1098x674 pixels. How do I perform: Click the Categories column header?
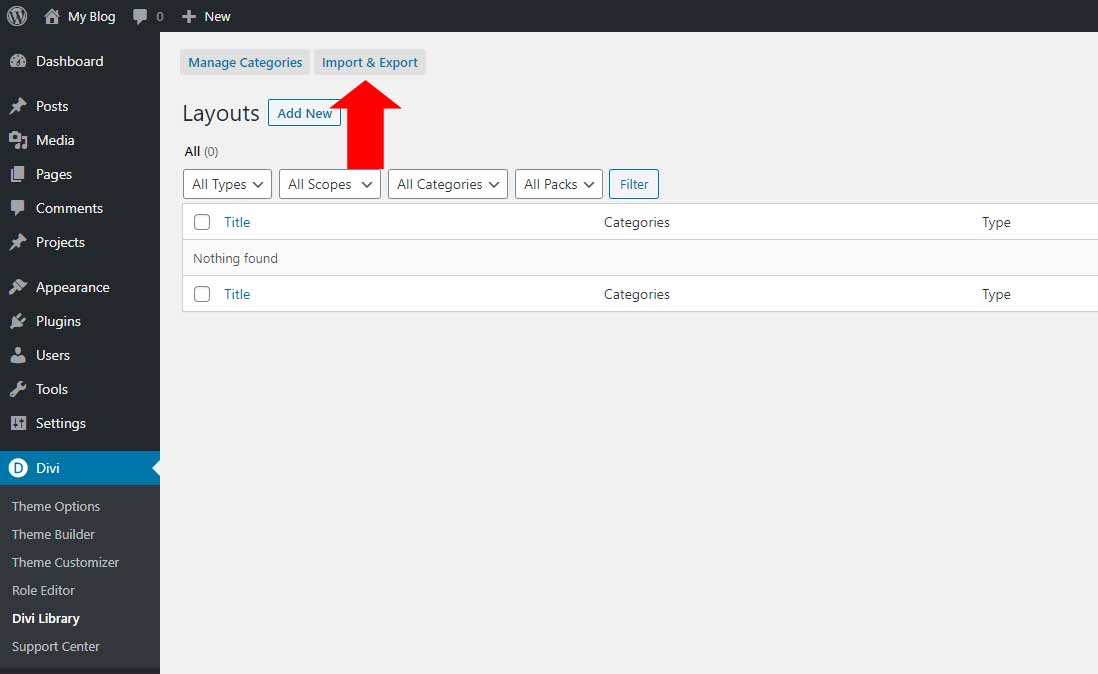[x=637, y=222]
